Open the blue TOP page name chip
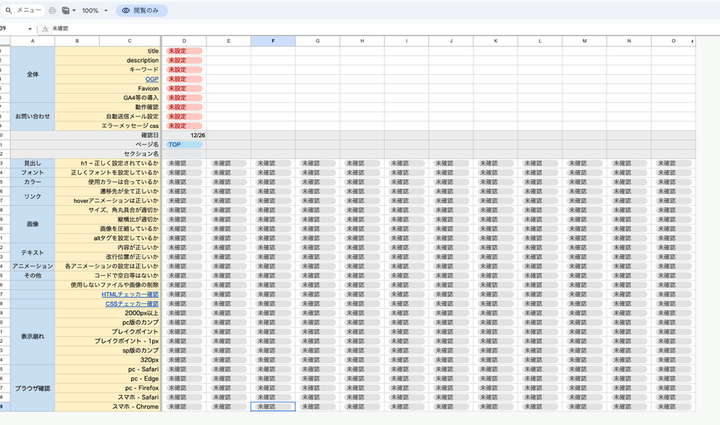The image size is (720, 425). point(184,144)
